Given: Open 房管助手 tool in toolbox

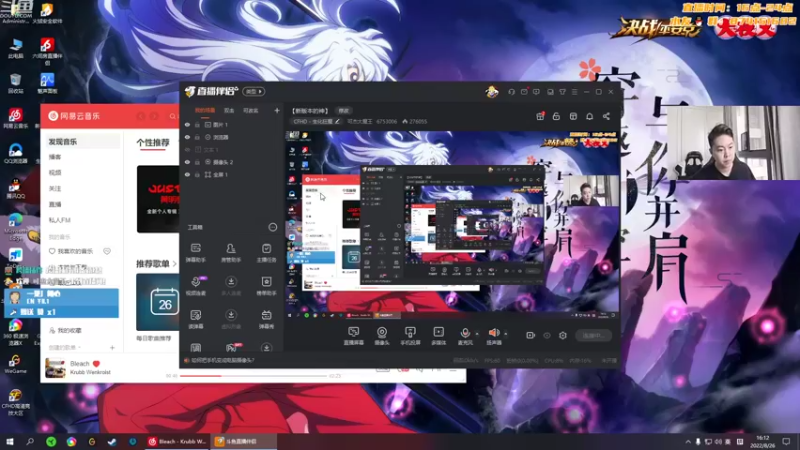Looking at the screenshot, I should coord(231,252).
